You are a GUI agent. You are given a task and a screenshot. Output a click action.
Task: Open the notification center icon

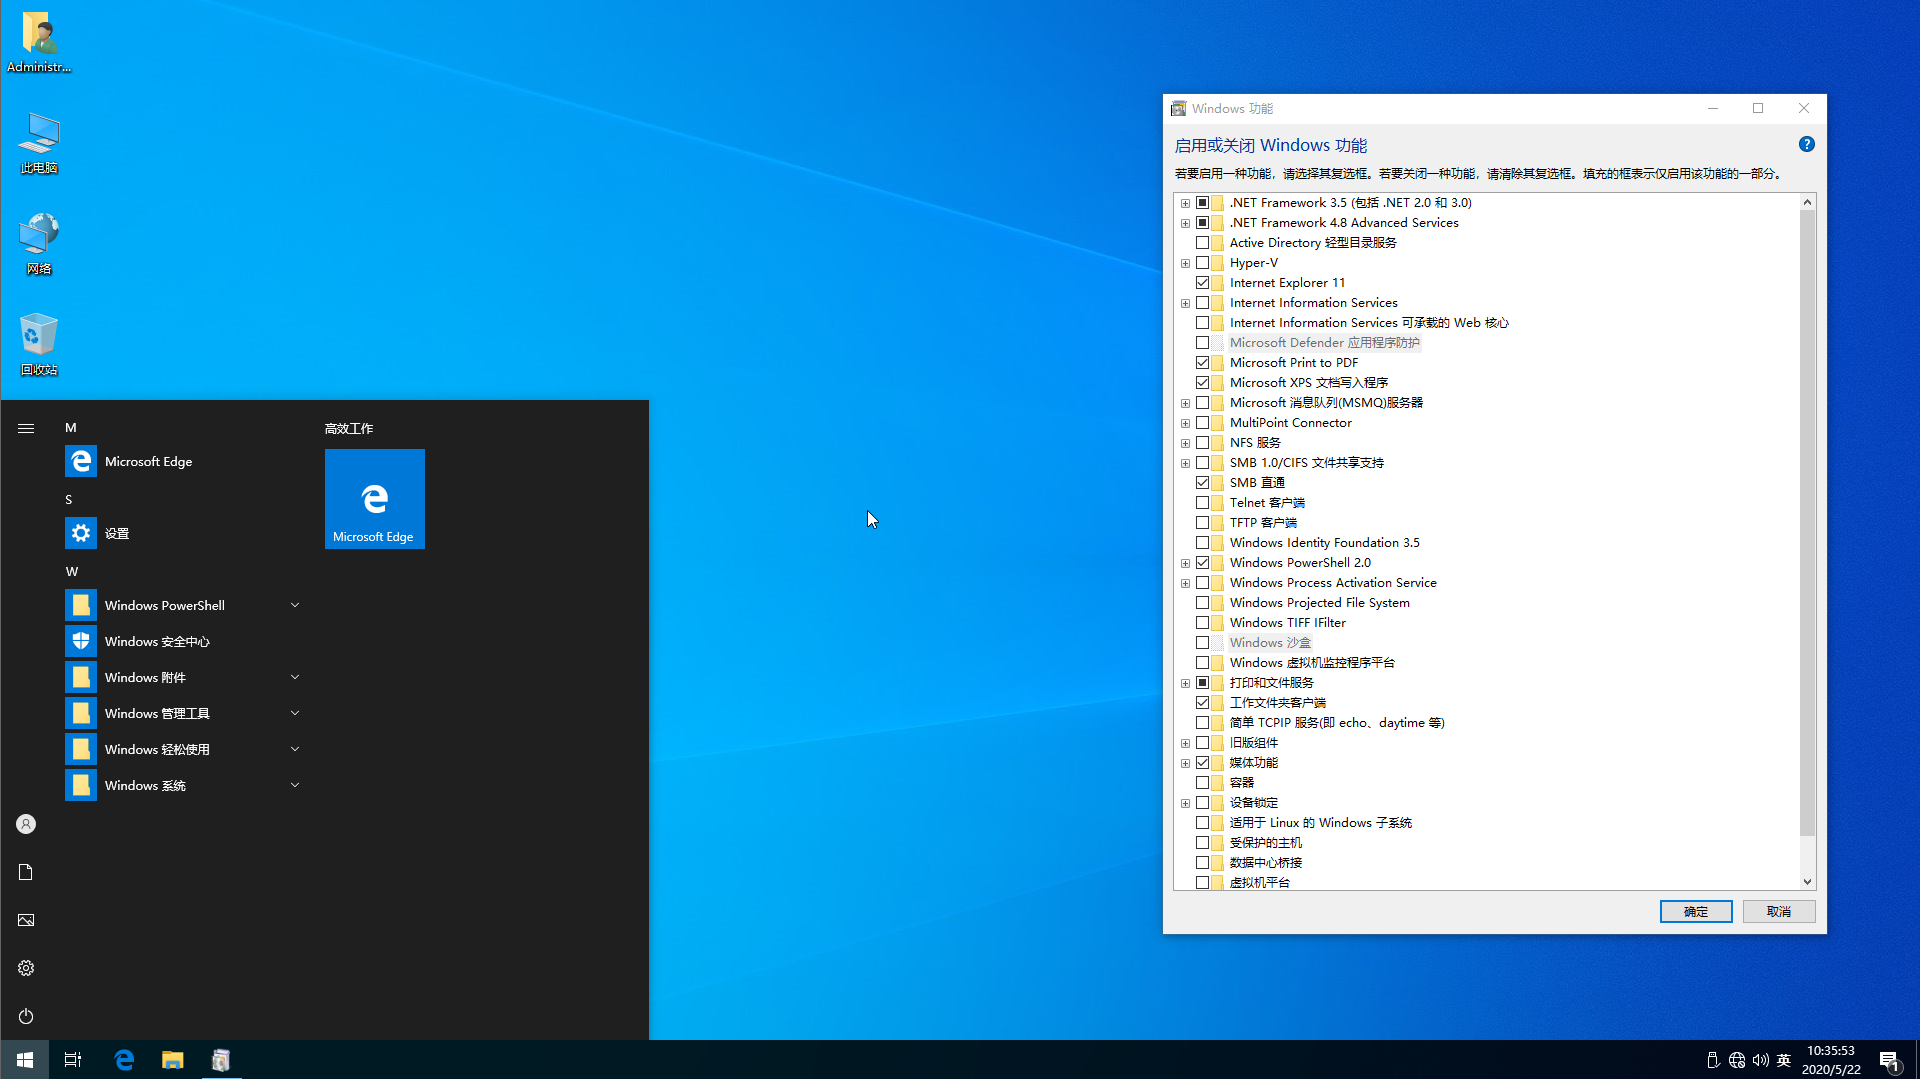pos(1889,1060)
